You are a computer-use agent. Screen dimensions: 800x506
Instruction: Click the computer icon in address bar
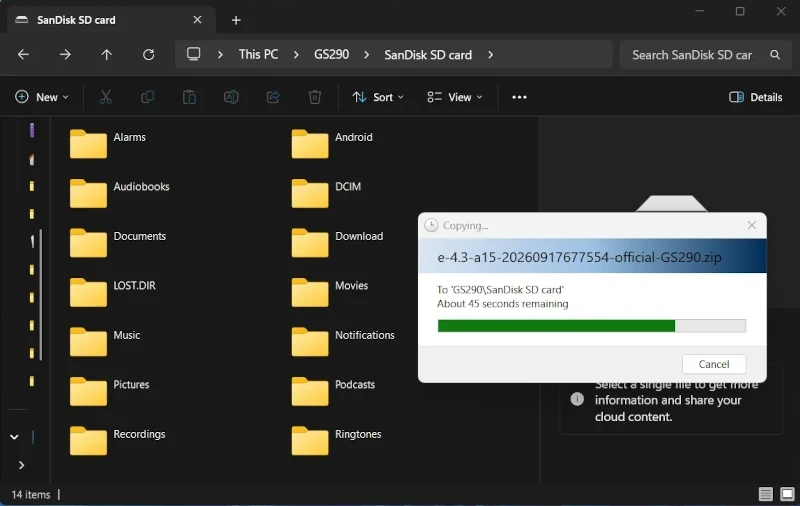[x=193, y=54]
